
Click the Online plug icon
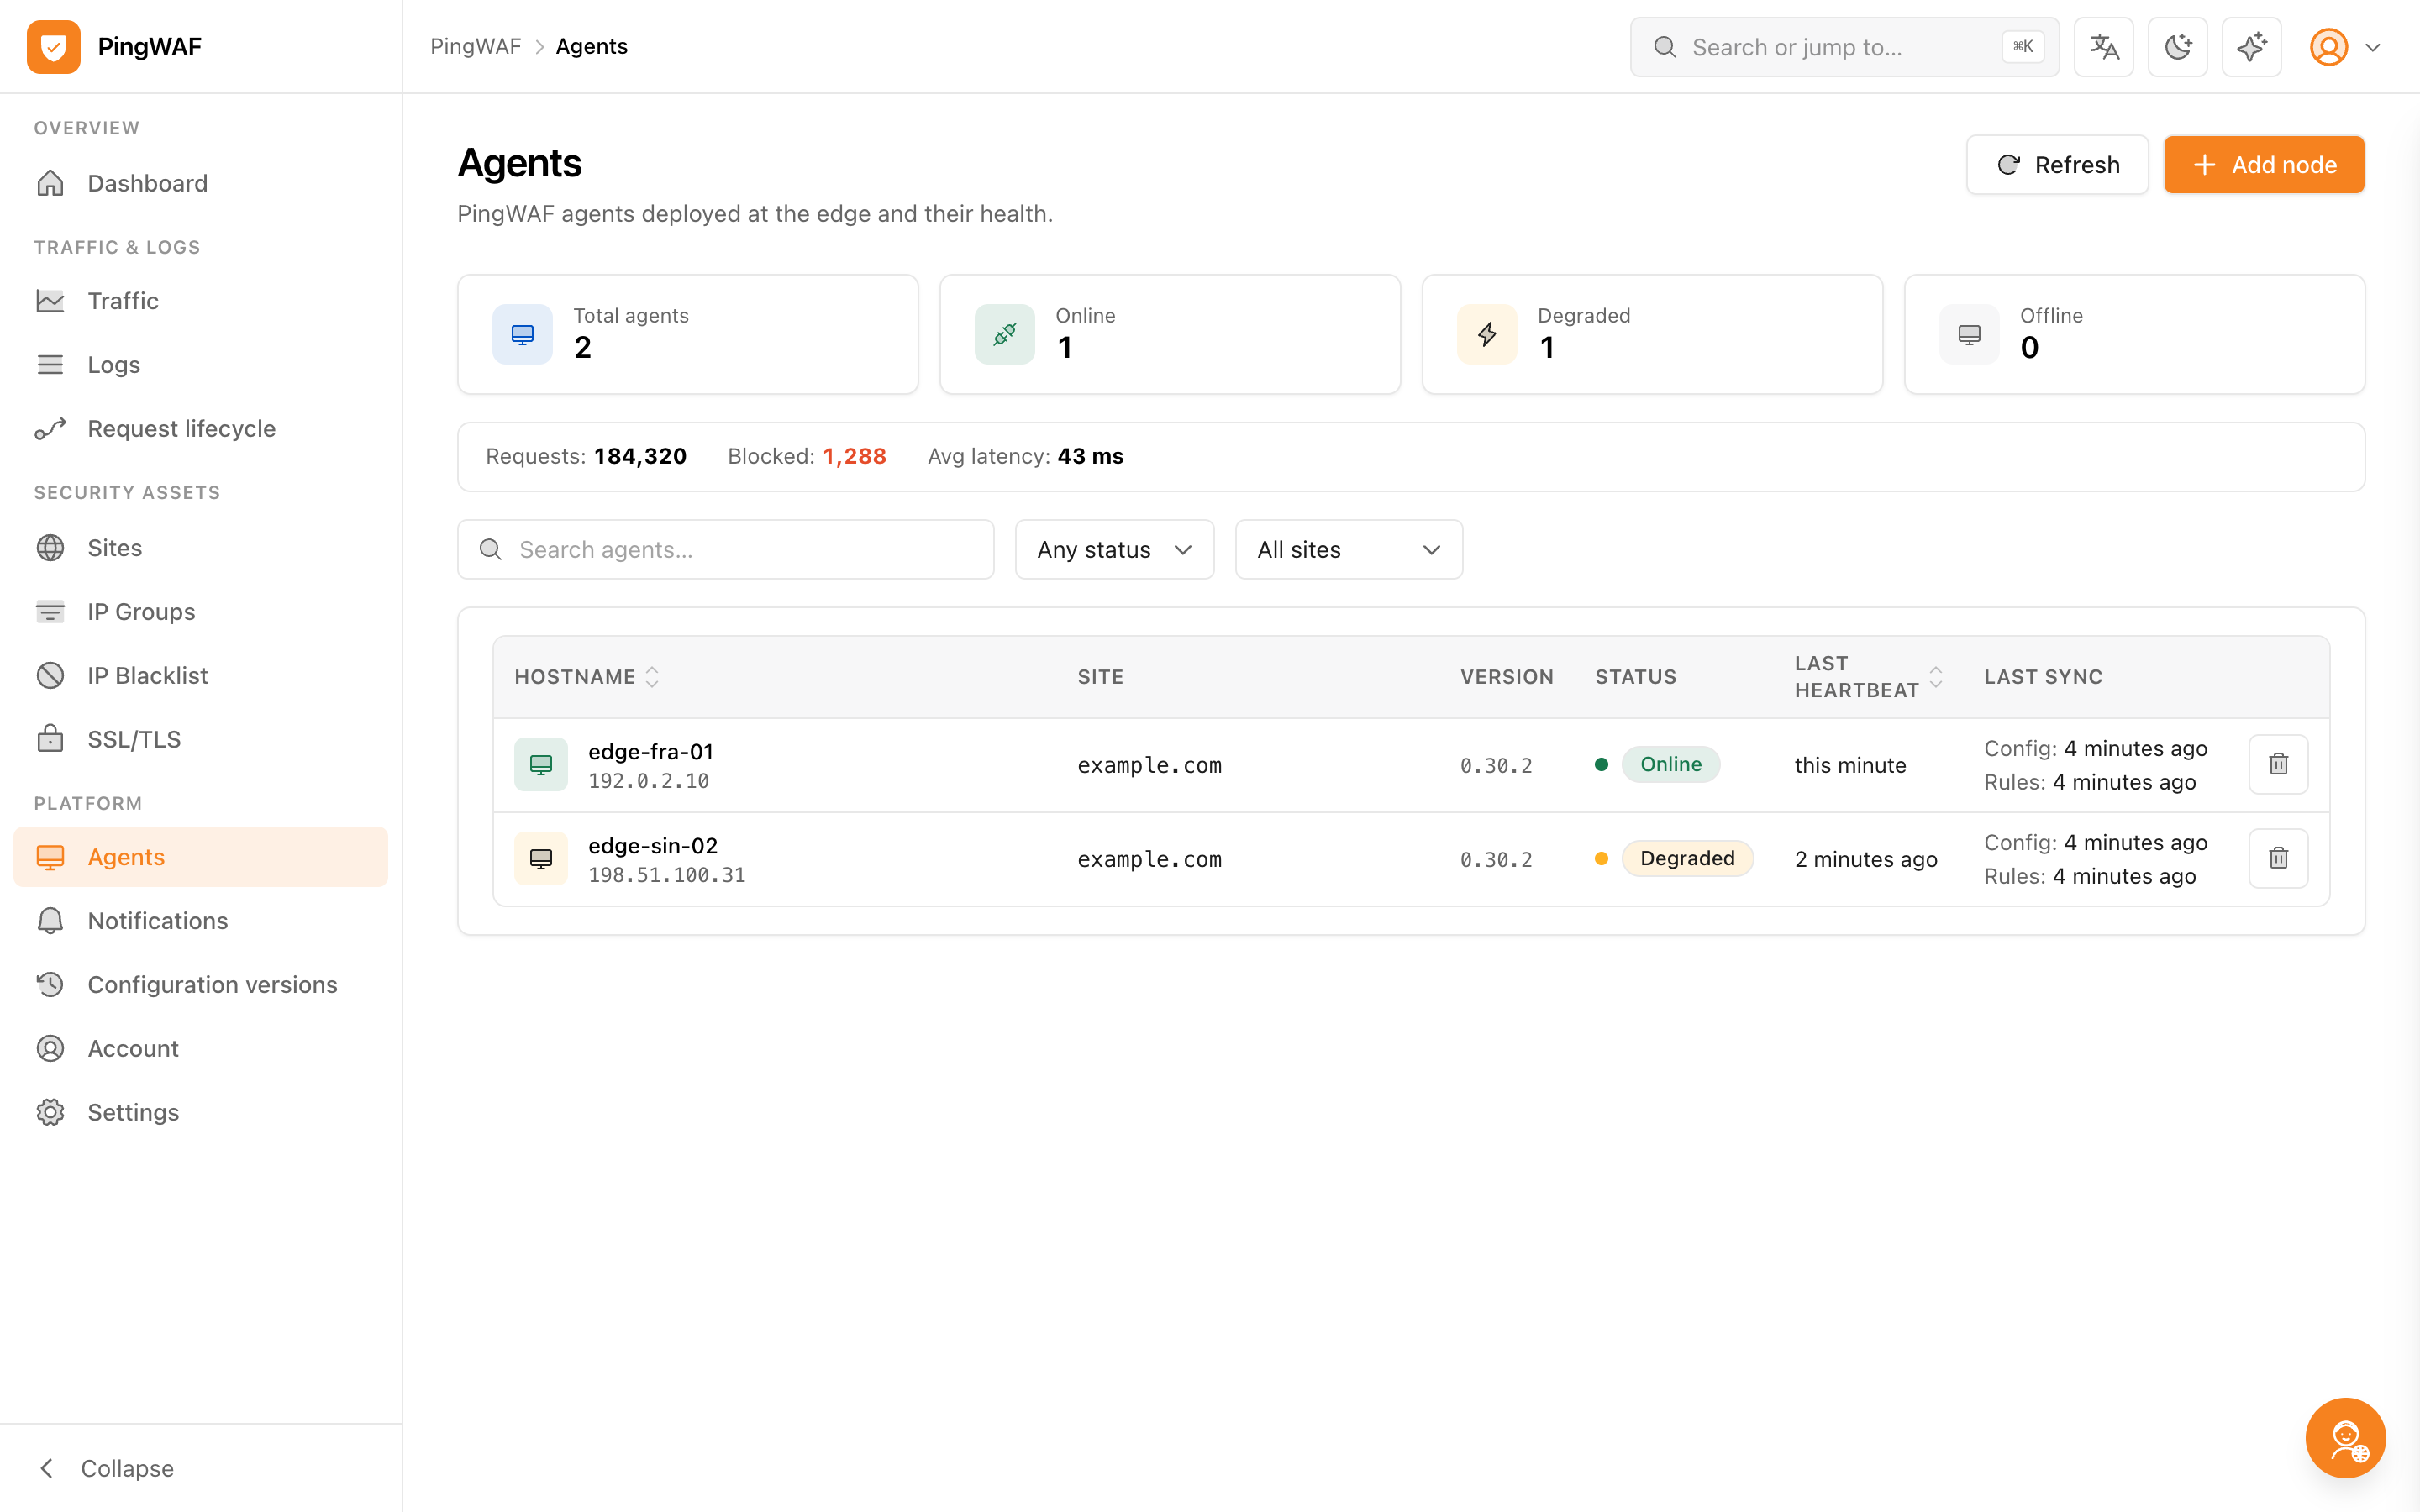click(1005, 334)
